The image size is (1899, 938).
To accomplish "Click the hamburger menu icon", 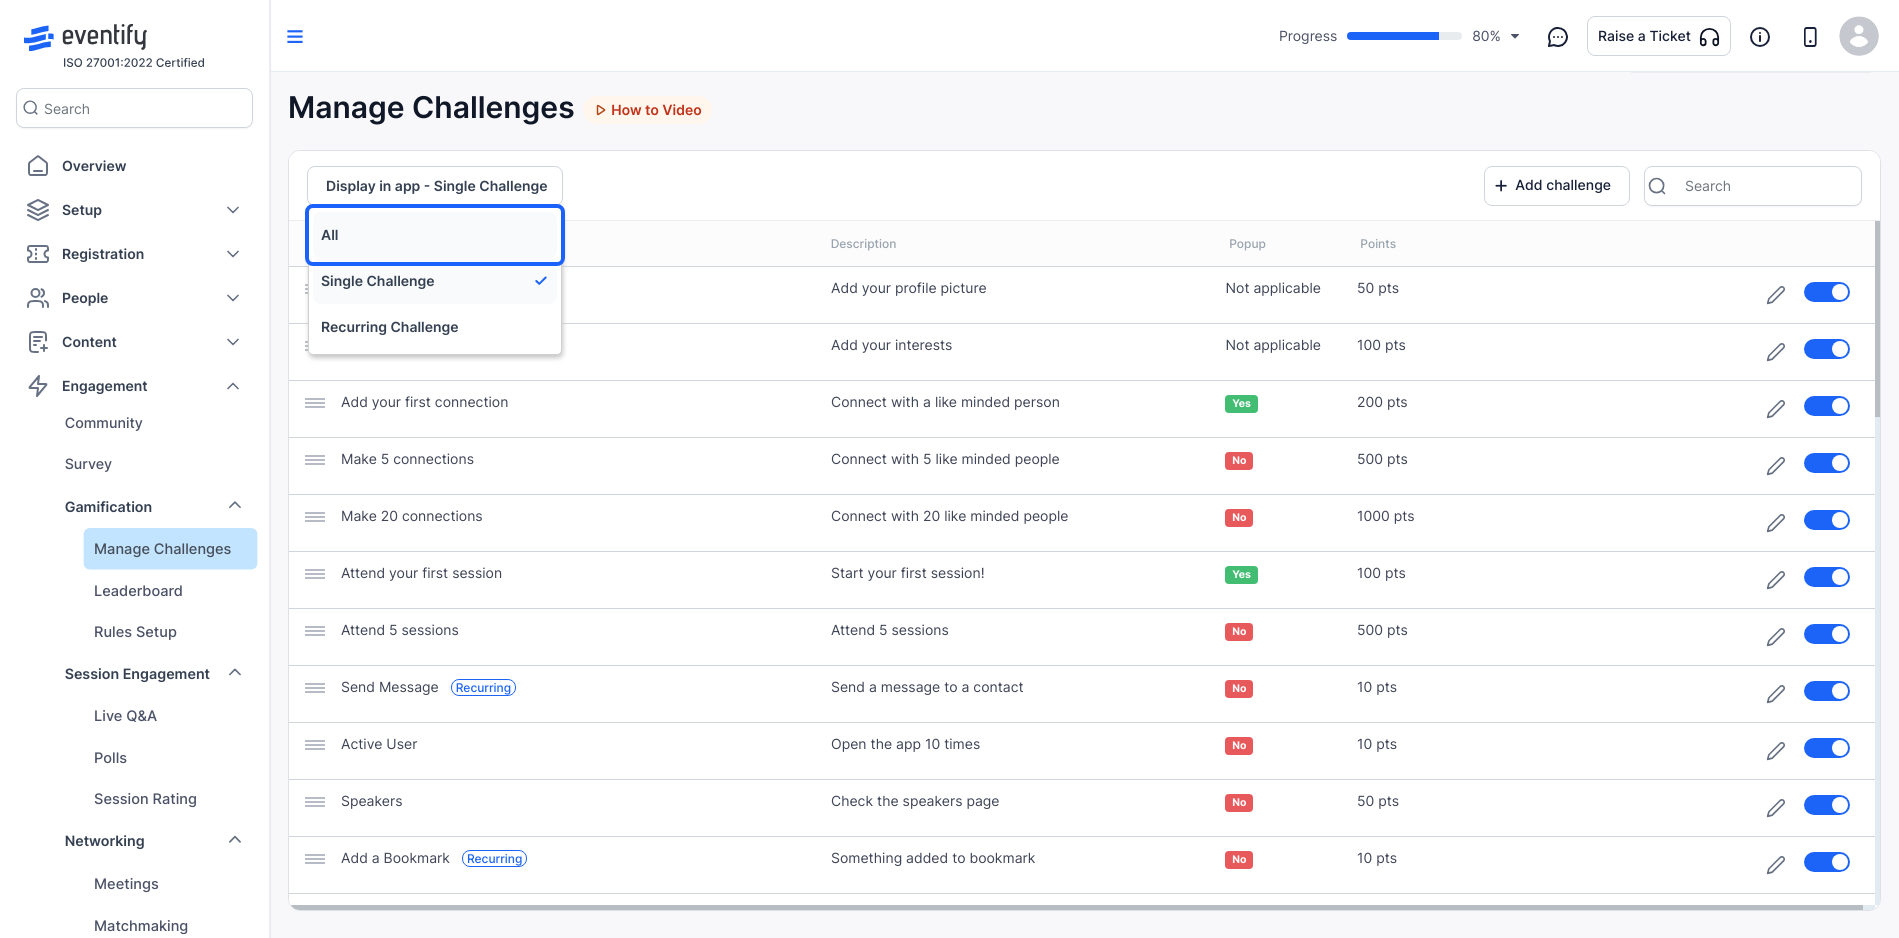I will point(295,37).
